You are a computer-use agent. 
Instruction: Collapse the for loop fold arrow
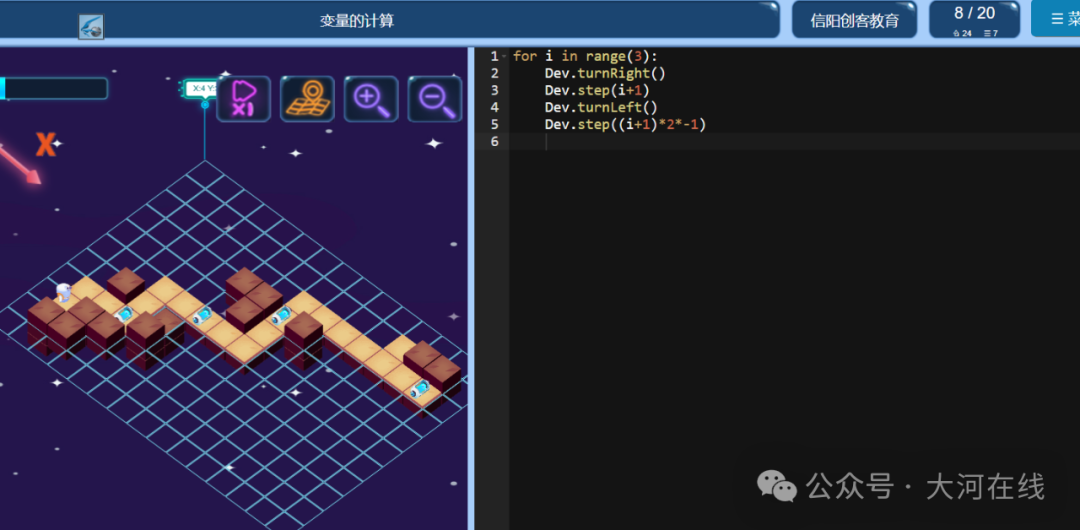coord(504,57)
